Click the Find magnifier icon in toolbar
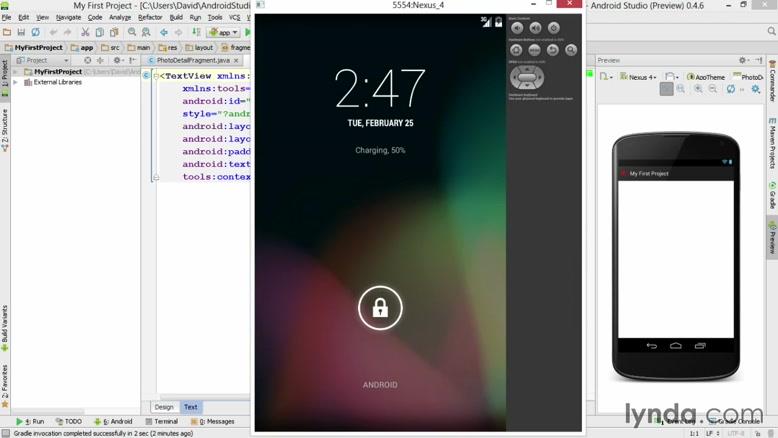778x438 pixels. (132, 32)
